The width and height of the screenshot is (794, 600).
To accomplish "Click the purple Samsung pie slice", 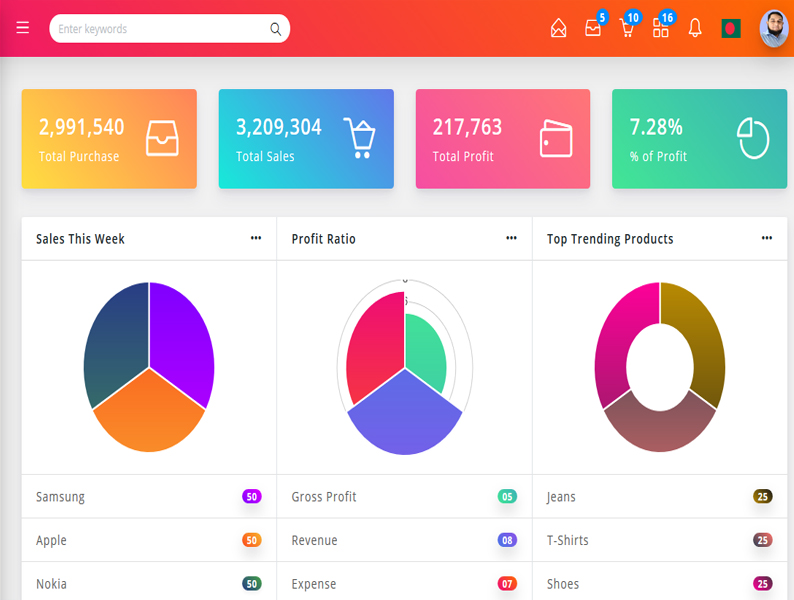I will 182,340.
